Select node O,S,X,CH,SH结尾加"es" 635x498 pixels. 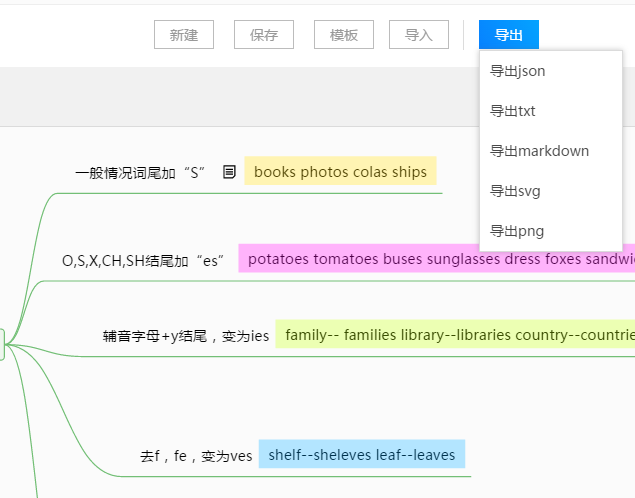coord(143,261)
